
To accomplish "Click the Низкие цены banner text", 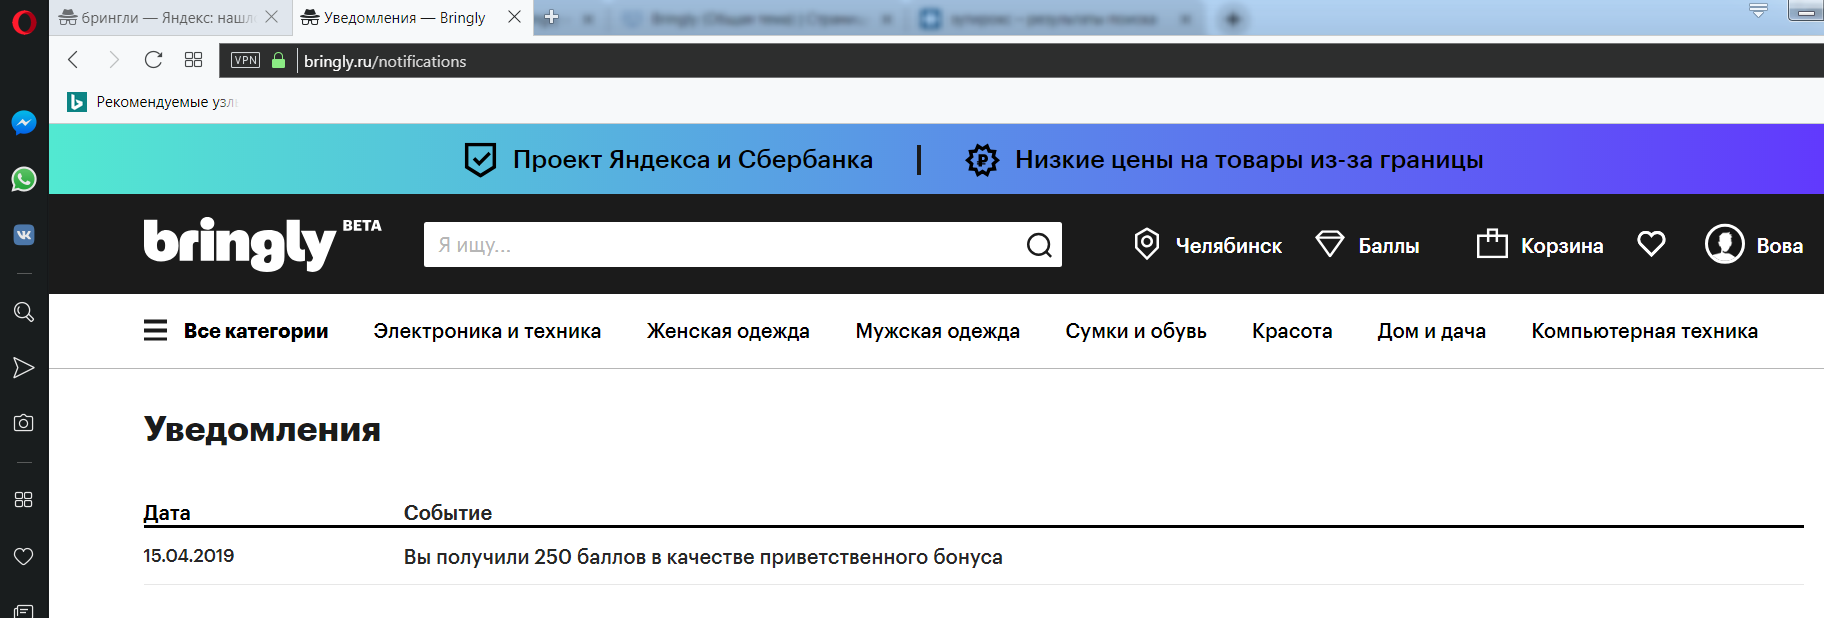I will coord(1249,159).
